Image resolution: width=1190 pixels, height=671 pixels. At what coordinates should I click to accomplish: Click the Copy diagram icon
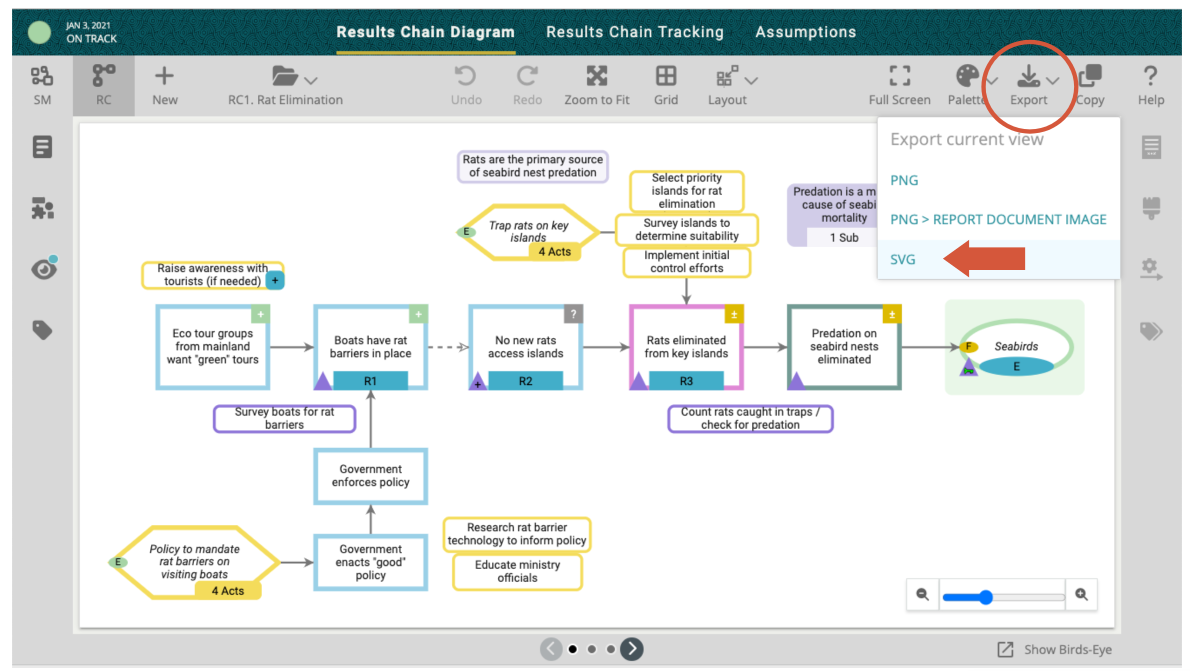coord(1090,84)
